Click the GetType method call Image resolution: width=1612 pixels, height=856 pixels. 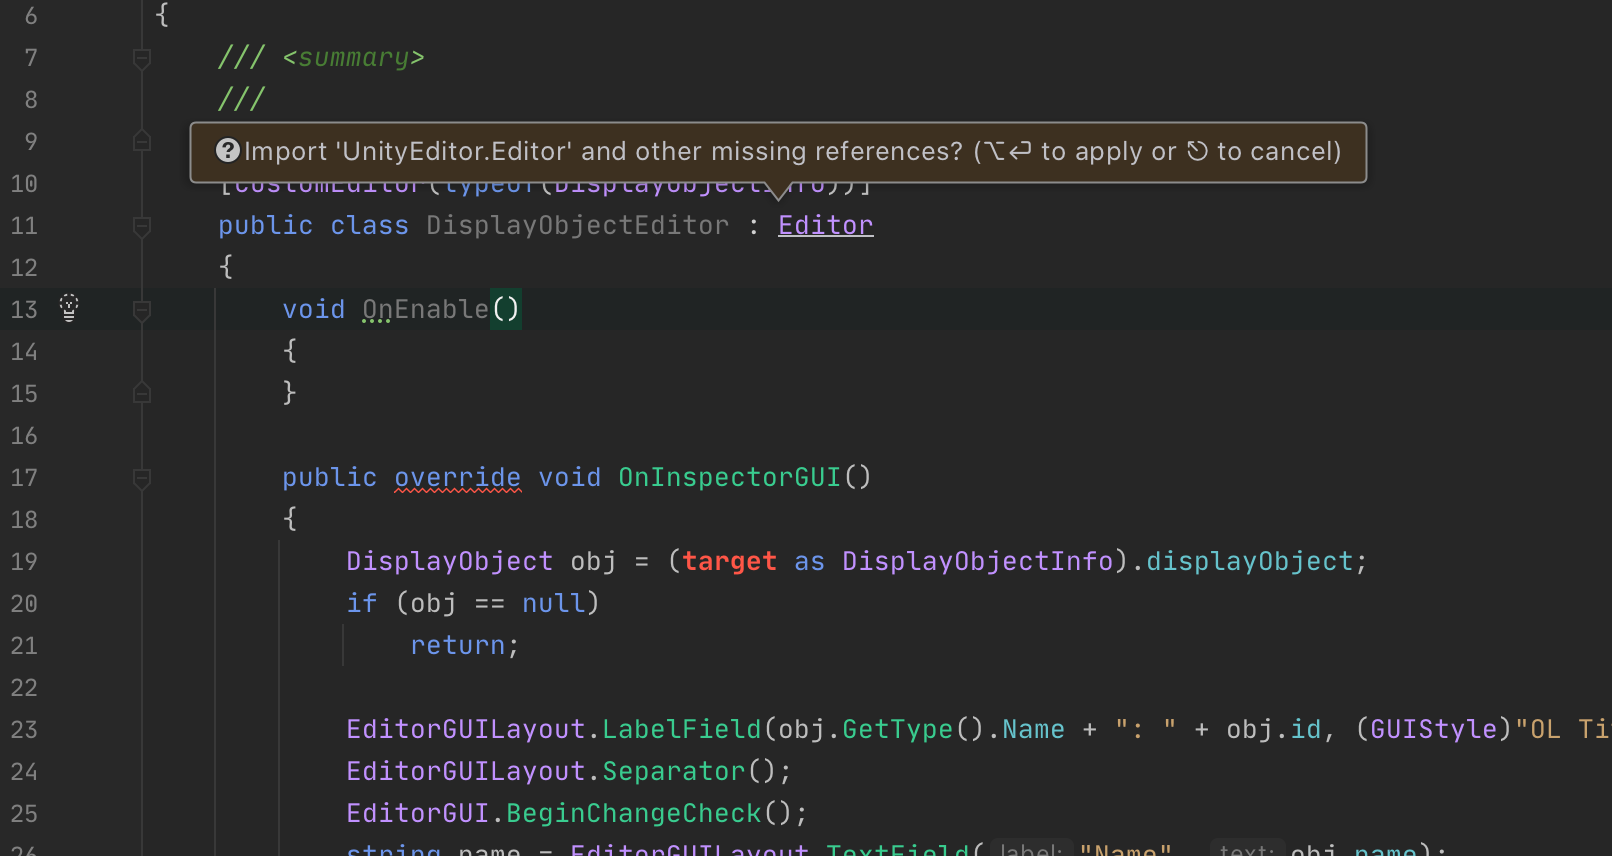898,729
